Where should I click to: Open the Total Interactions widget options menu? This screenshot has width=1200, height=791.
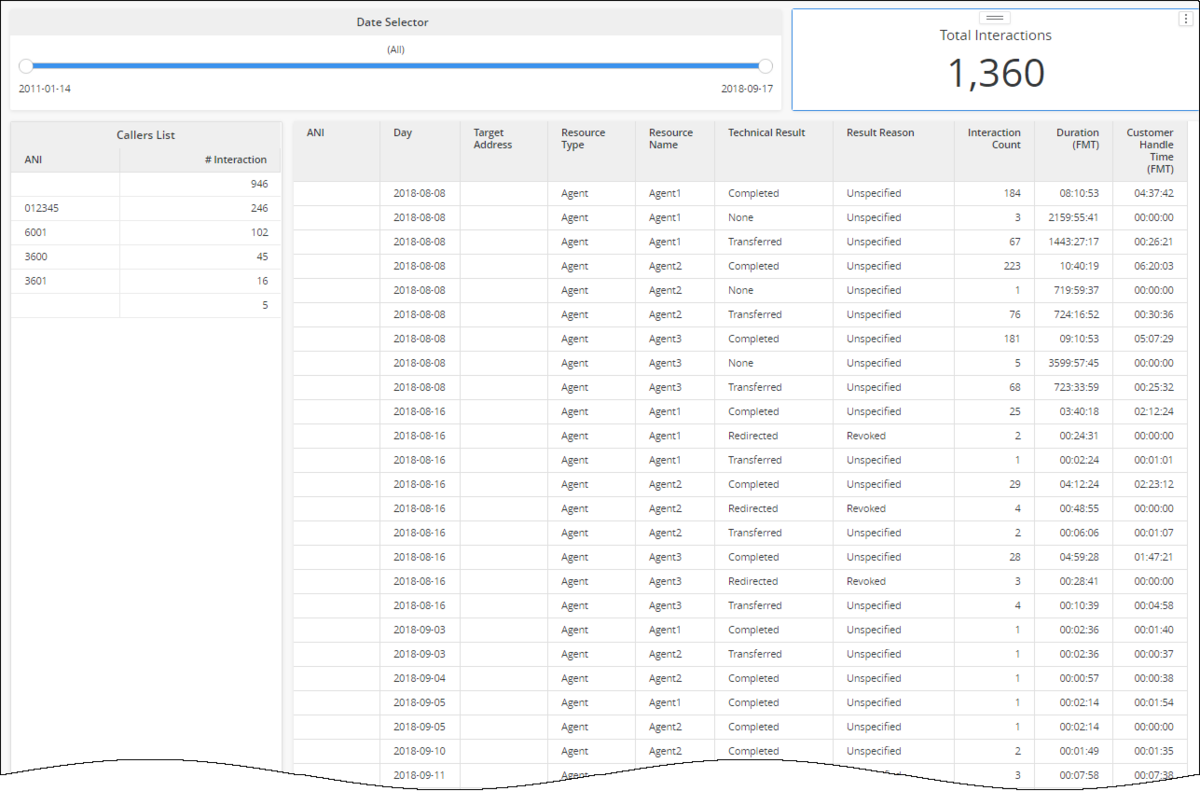[x=1186, y=19]
